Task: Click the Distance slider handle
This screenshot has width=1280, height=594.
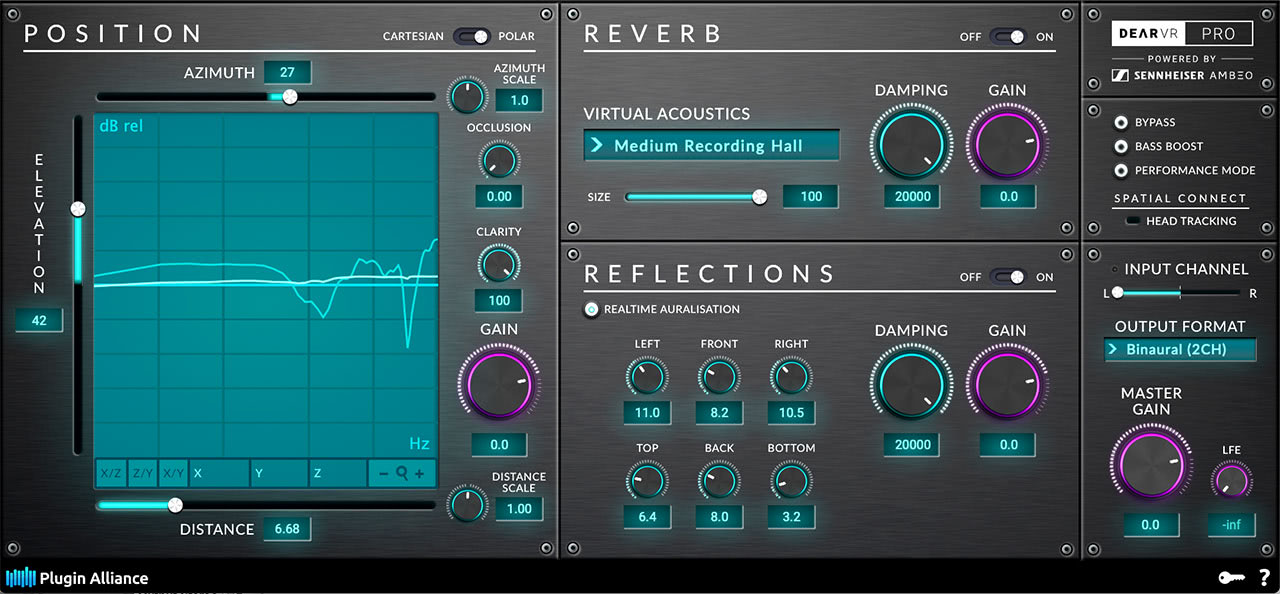Action: (x=175, y=505)
